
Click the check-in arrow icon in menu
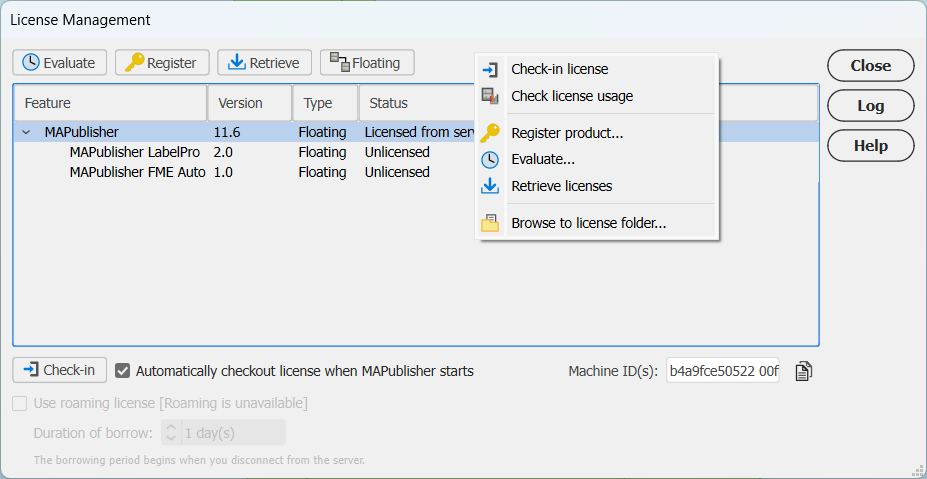[490, 70]
